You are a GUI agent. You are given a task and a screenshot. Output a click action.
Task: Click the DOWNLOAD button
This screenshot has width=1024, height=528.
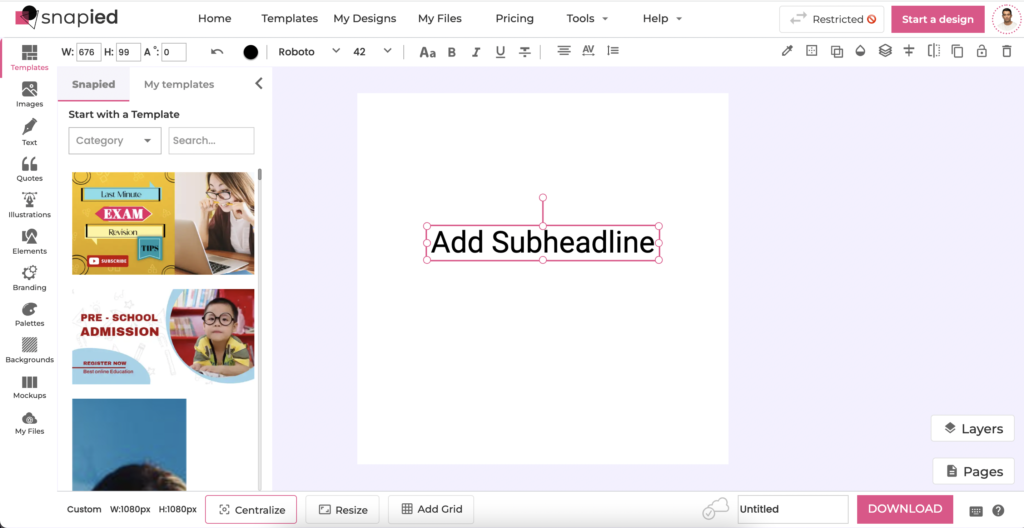tap(904, 509)
